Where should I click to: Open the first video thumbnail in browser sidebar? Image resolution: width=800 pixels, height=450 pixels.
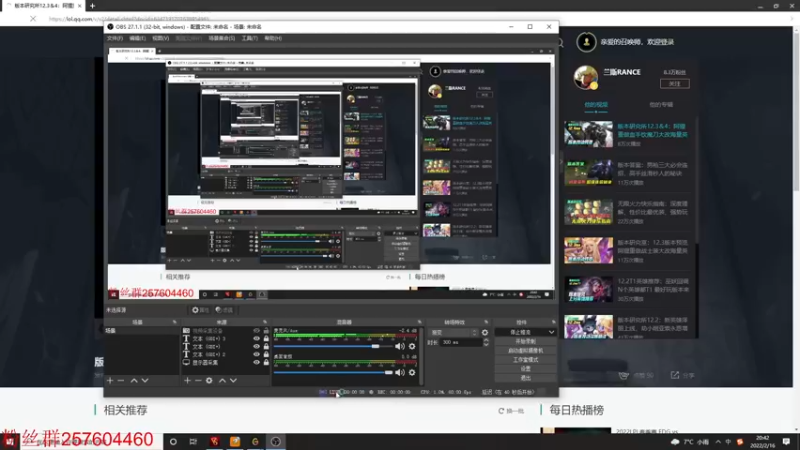[588, 134]
